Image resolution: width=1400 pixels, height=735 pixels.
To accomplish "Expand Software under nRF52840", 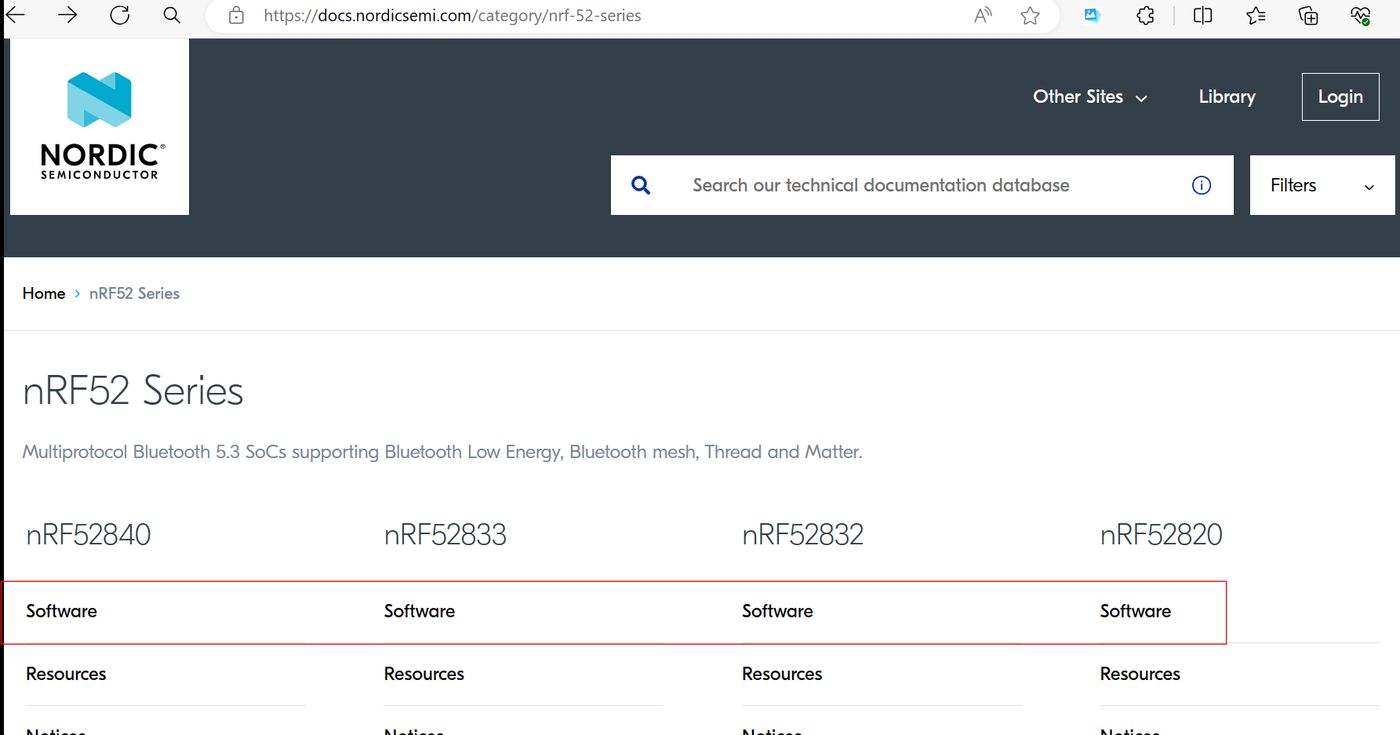I will 62,611.
